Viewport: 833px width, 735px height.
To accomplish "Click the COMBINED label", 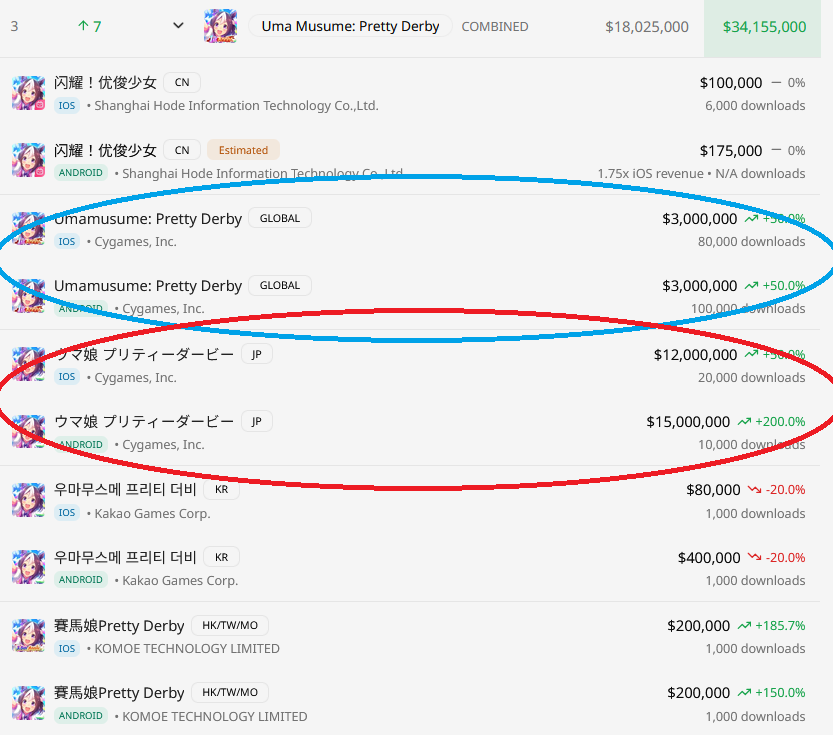I will point(495,27).
